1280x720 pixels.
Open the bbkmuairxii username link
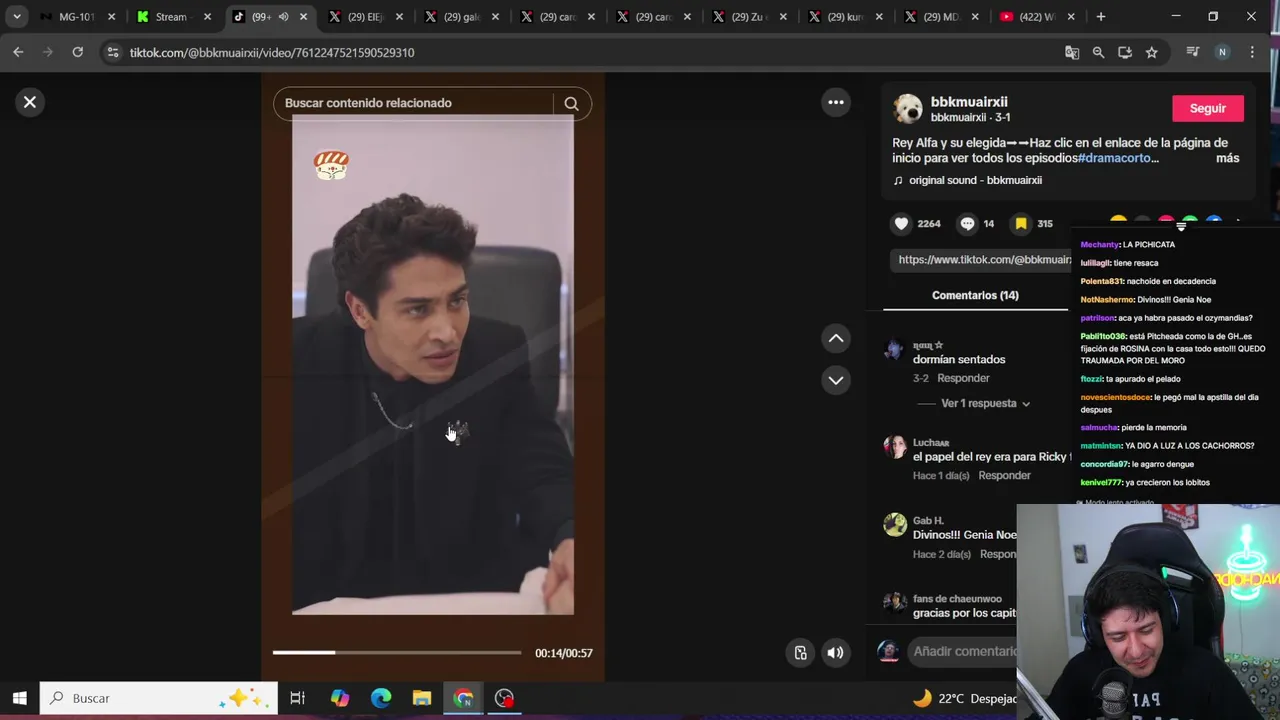tap(969, 102)
